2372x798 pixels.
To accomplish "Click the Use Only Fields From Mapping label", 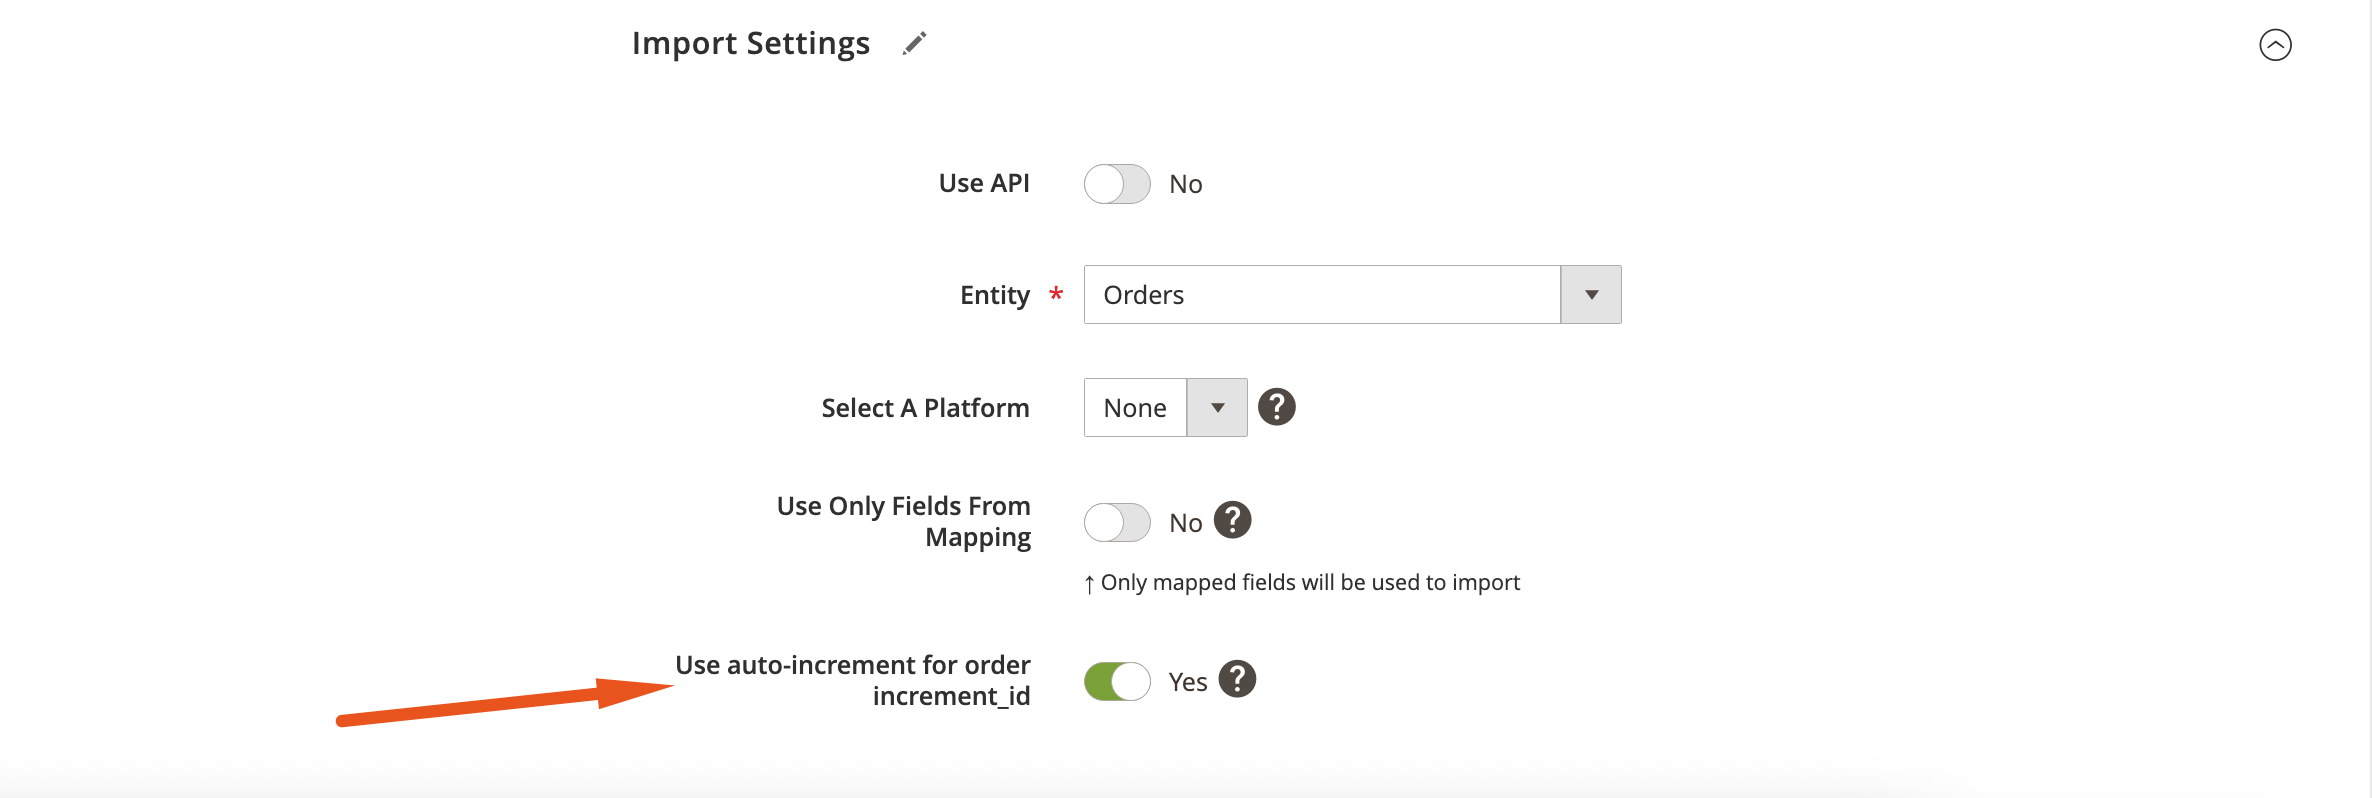I will coord(904,521).
